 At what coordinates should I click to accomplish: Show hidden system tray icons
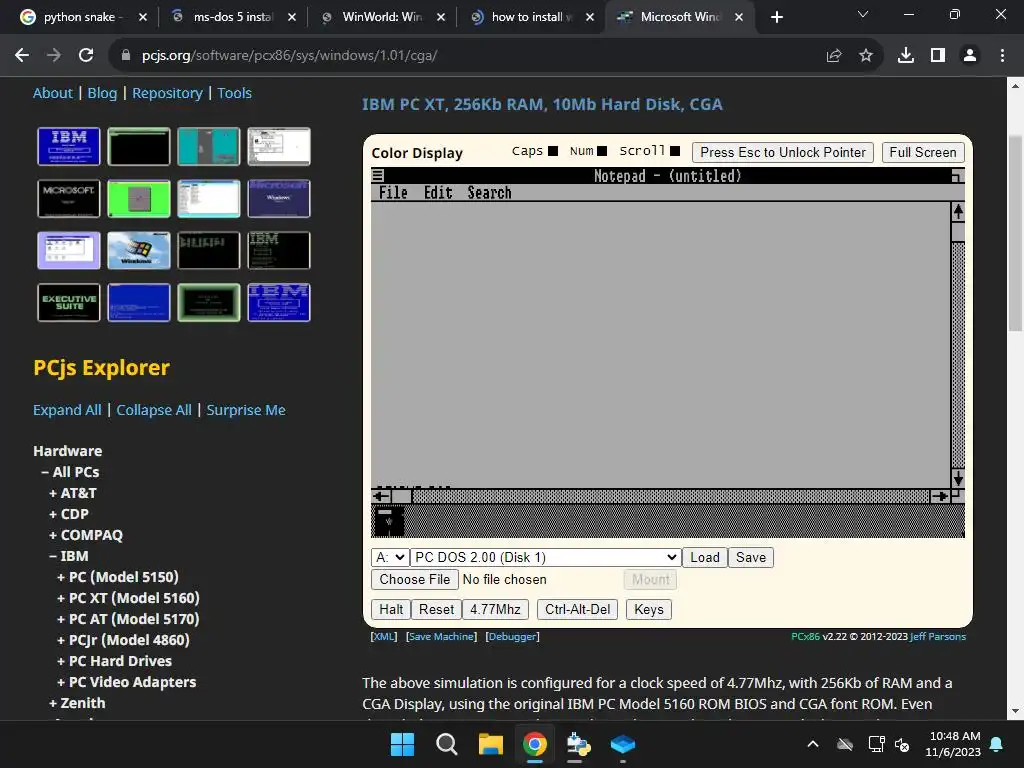point(812,744)
